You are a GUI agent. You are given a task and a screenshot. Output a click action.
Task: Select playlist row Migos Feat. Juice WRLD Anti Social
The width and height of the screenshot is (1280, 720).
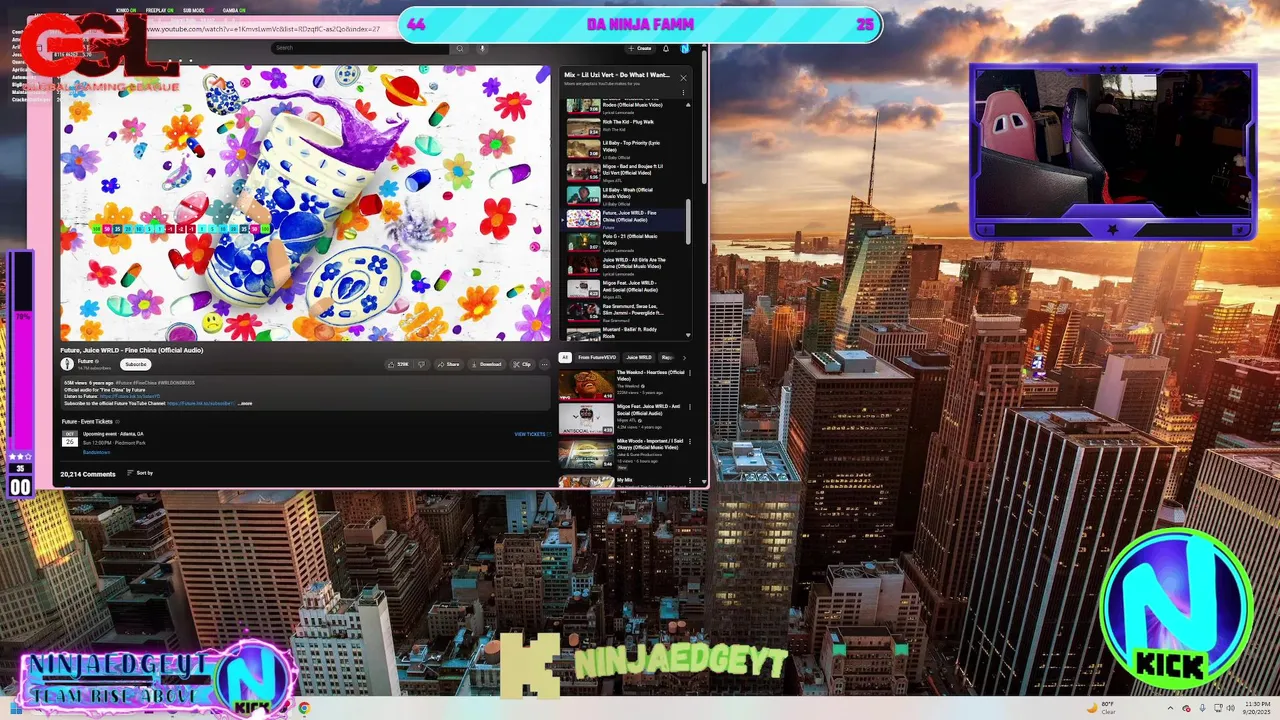click(x=625, y=289)
